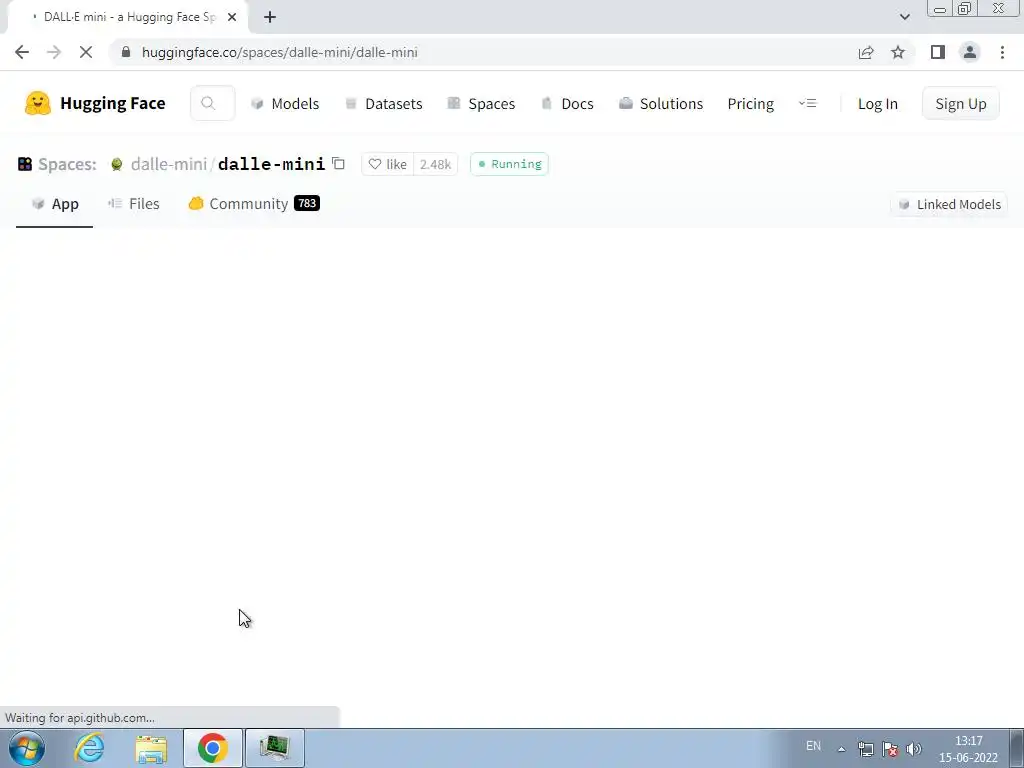Image resolution: width=1024 pixels, height=768 pixels.
Task: Open Windows Explorer from taskbar
Action: coord(151,748)
